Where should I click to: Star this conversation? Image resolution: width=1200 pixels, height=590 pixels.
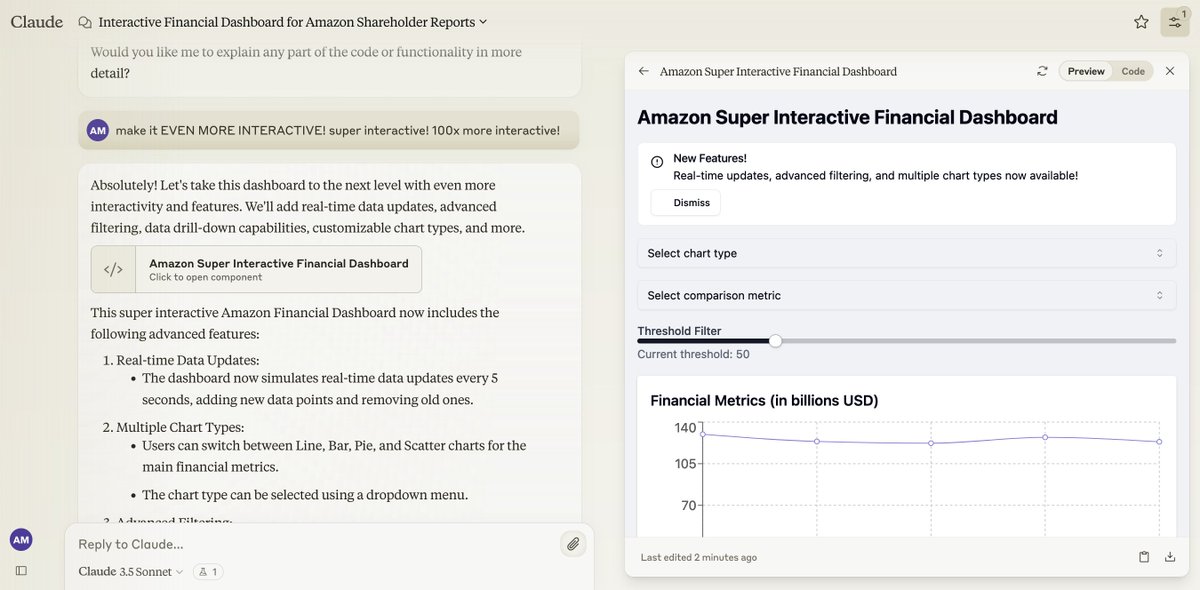1141,22
